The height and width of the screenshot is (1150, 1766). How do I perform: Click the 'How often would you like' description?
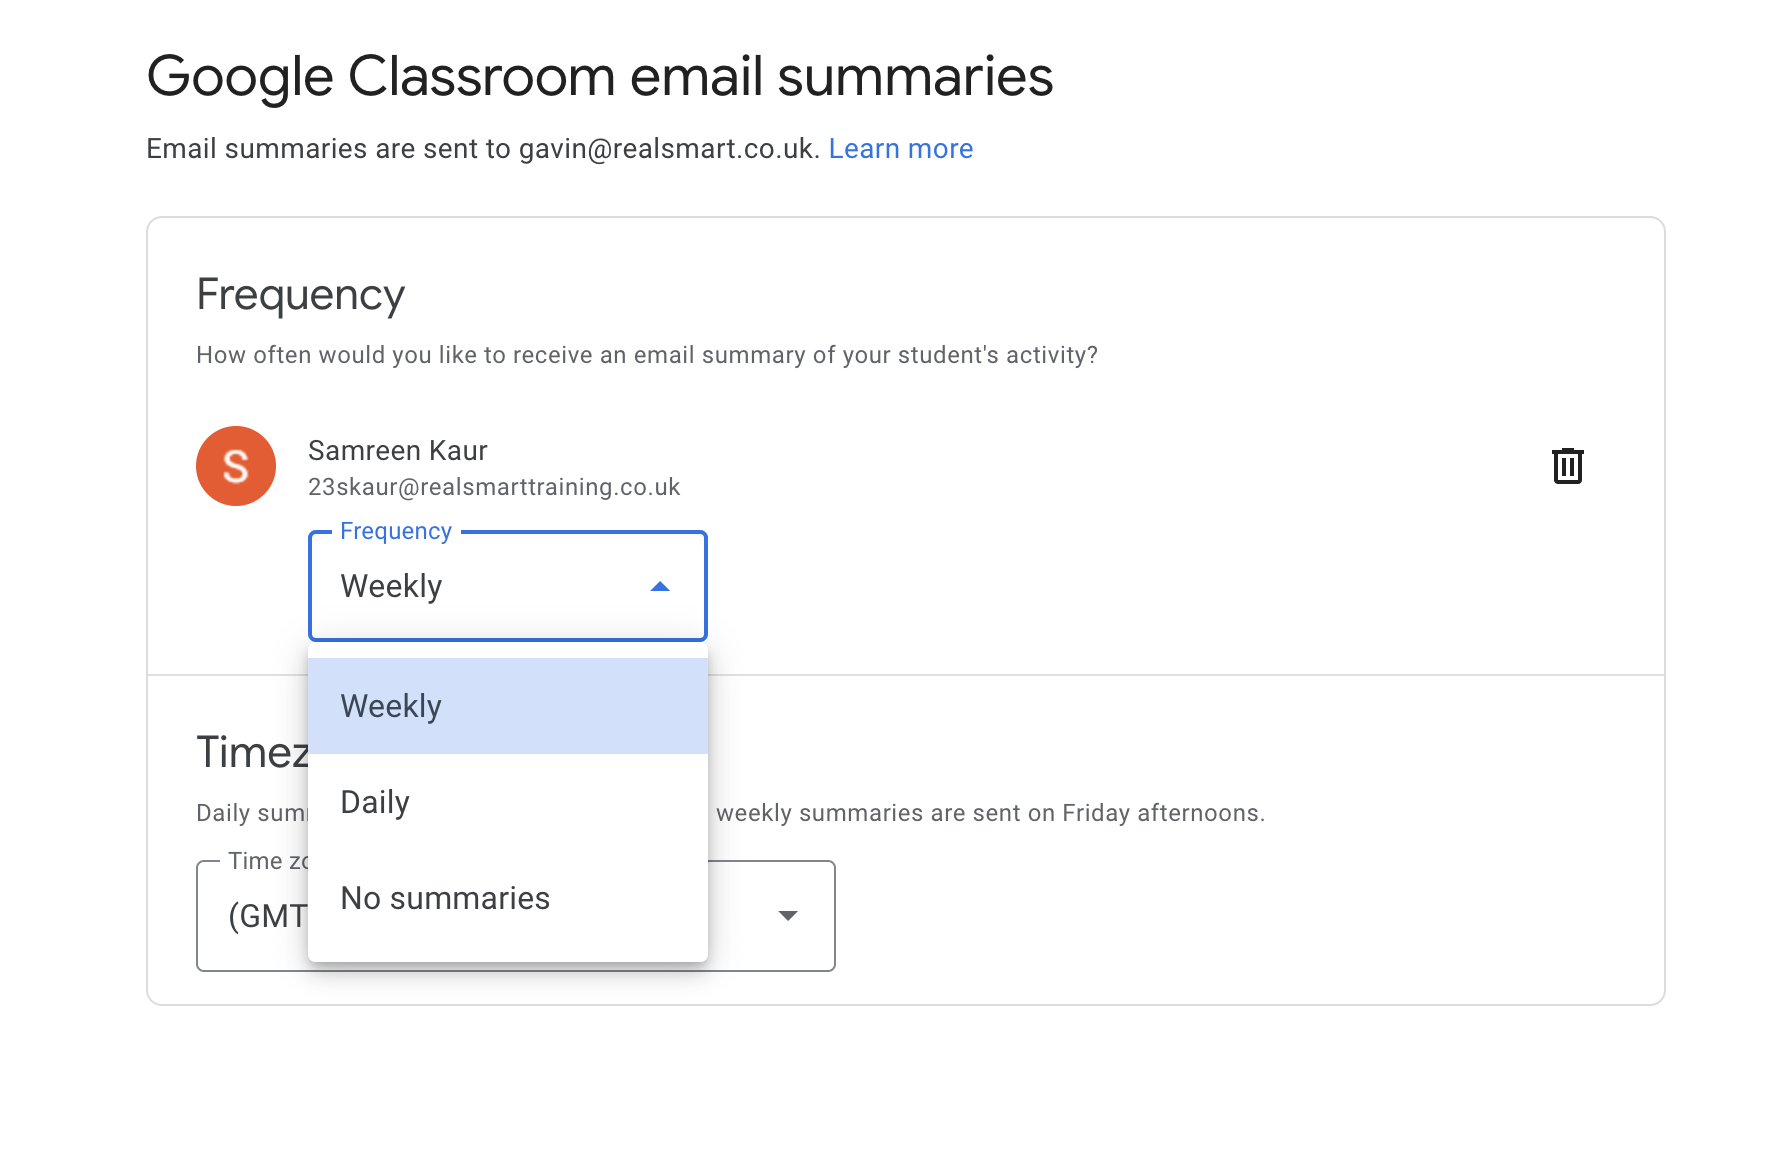646,355
